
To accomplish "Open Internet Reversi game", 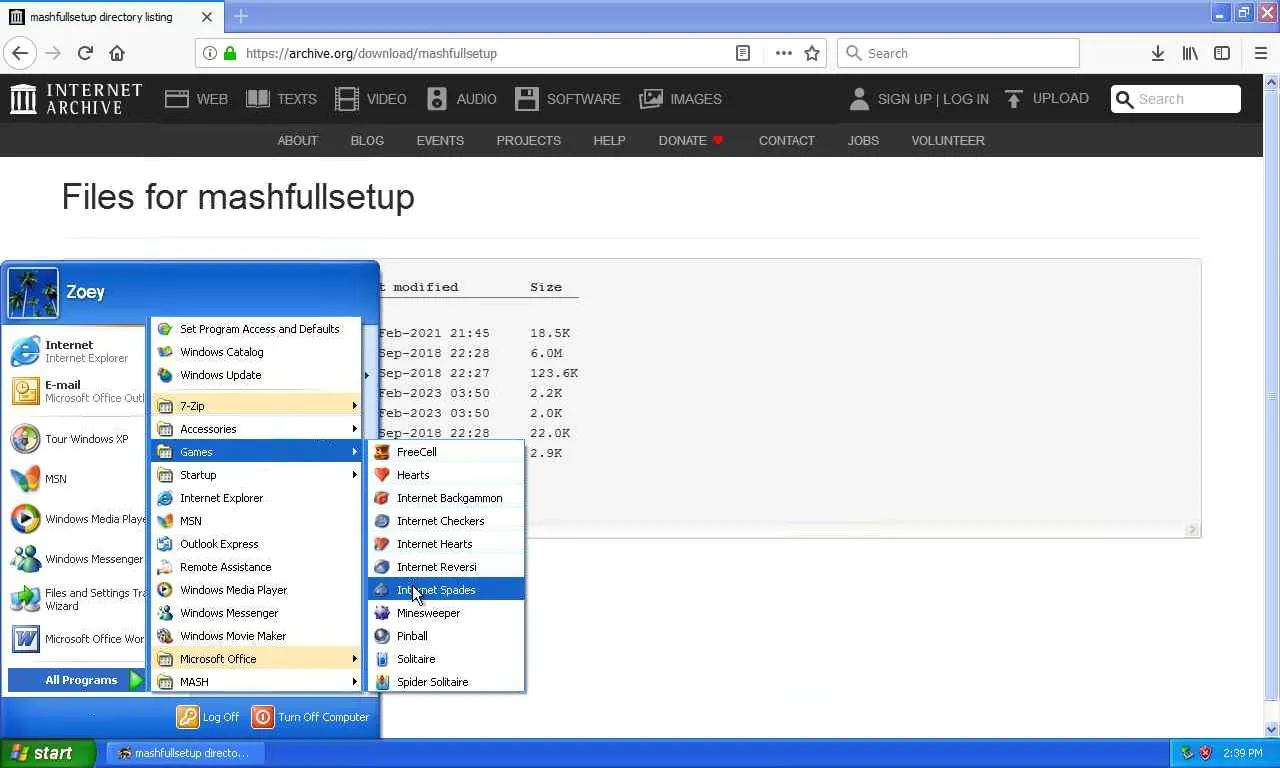I will pyautogui.click(x=446, y=567).
